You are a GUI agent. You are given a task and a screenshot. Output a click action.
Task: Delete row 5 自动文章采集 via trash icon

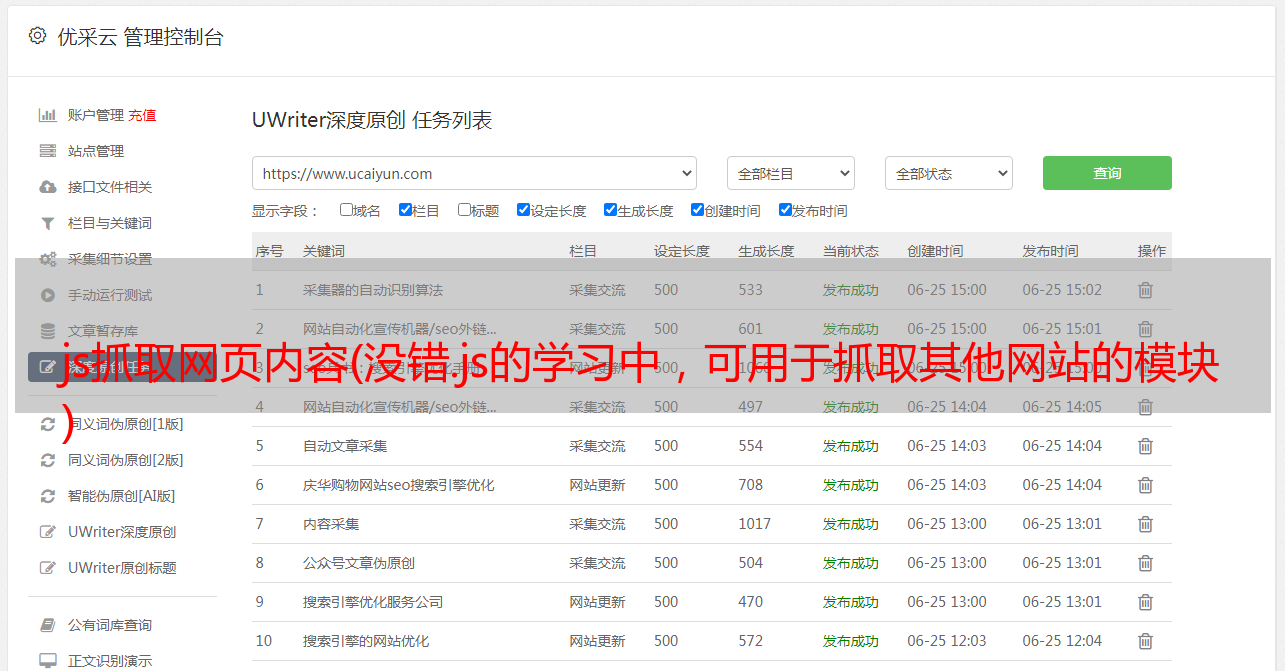(x=1145, y=446)
